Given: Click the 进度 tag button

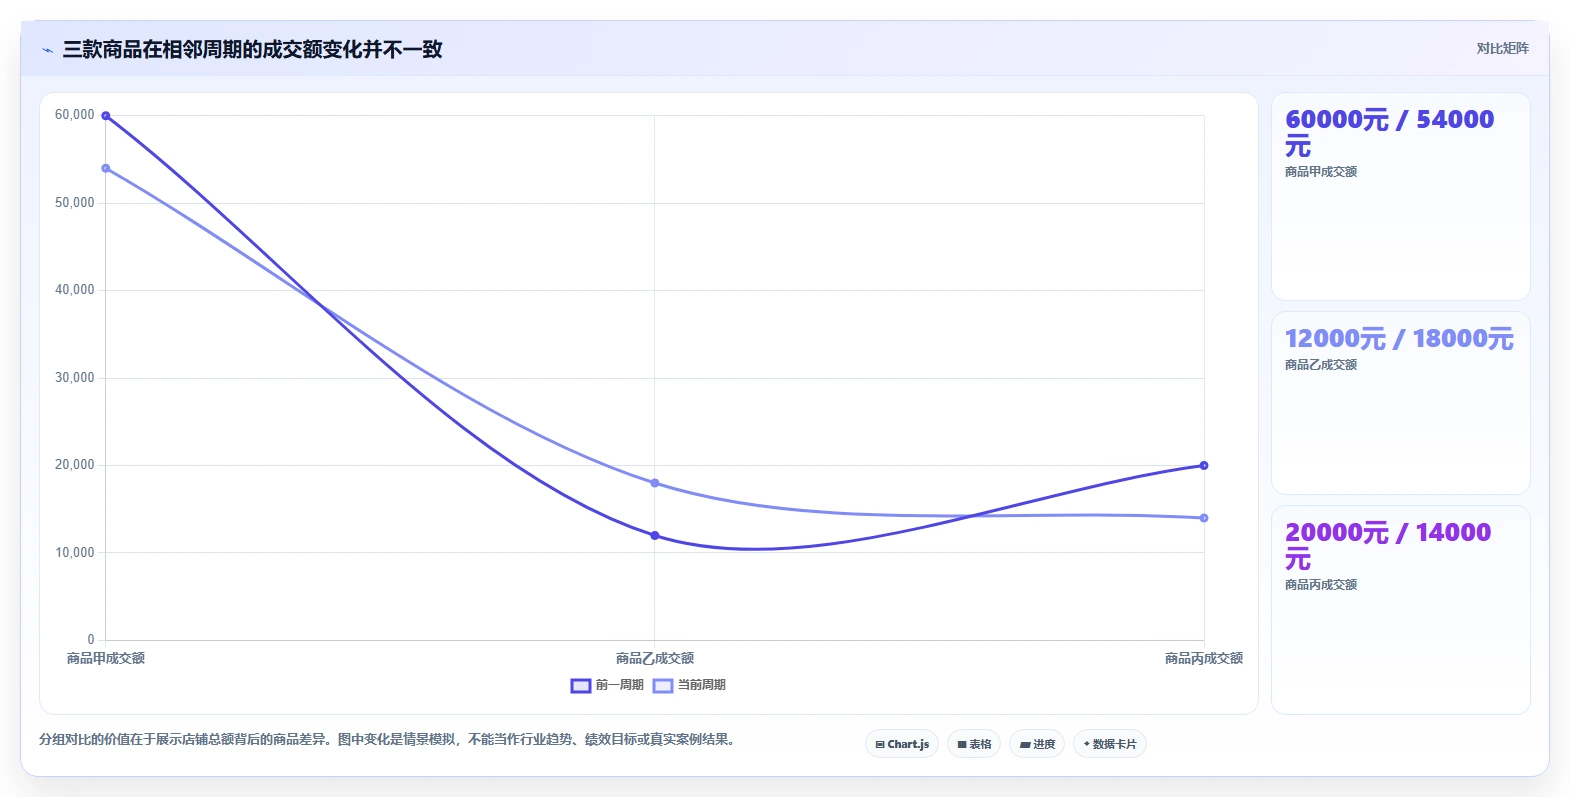Looking at the screenshot, I should click(1037, 744).
